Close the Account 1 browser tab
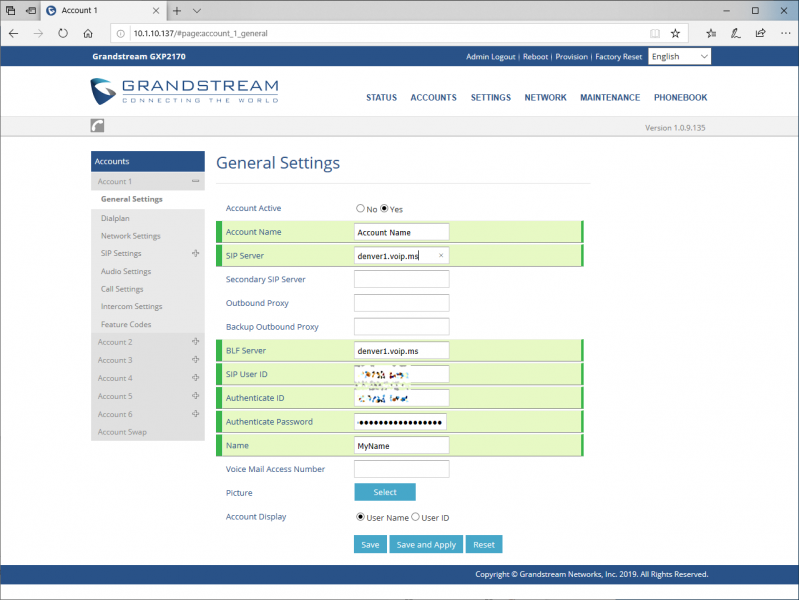This screenshot has height=600, width=799. [156, 11]
